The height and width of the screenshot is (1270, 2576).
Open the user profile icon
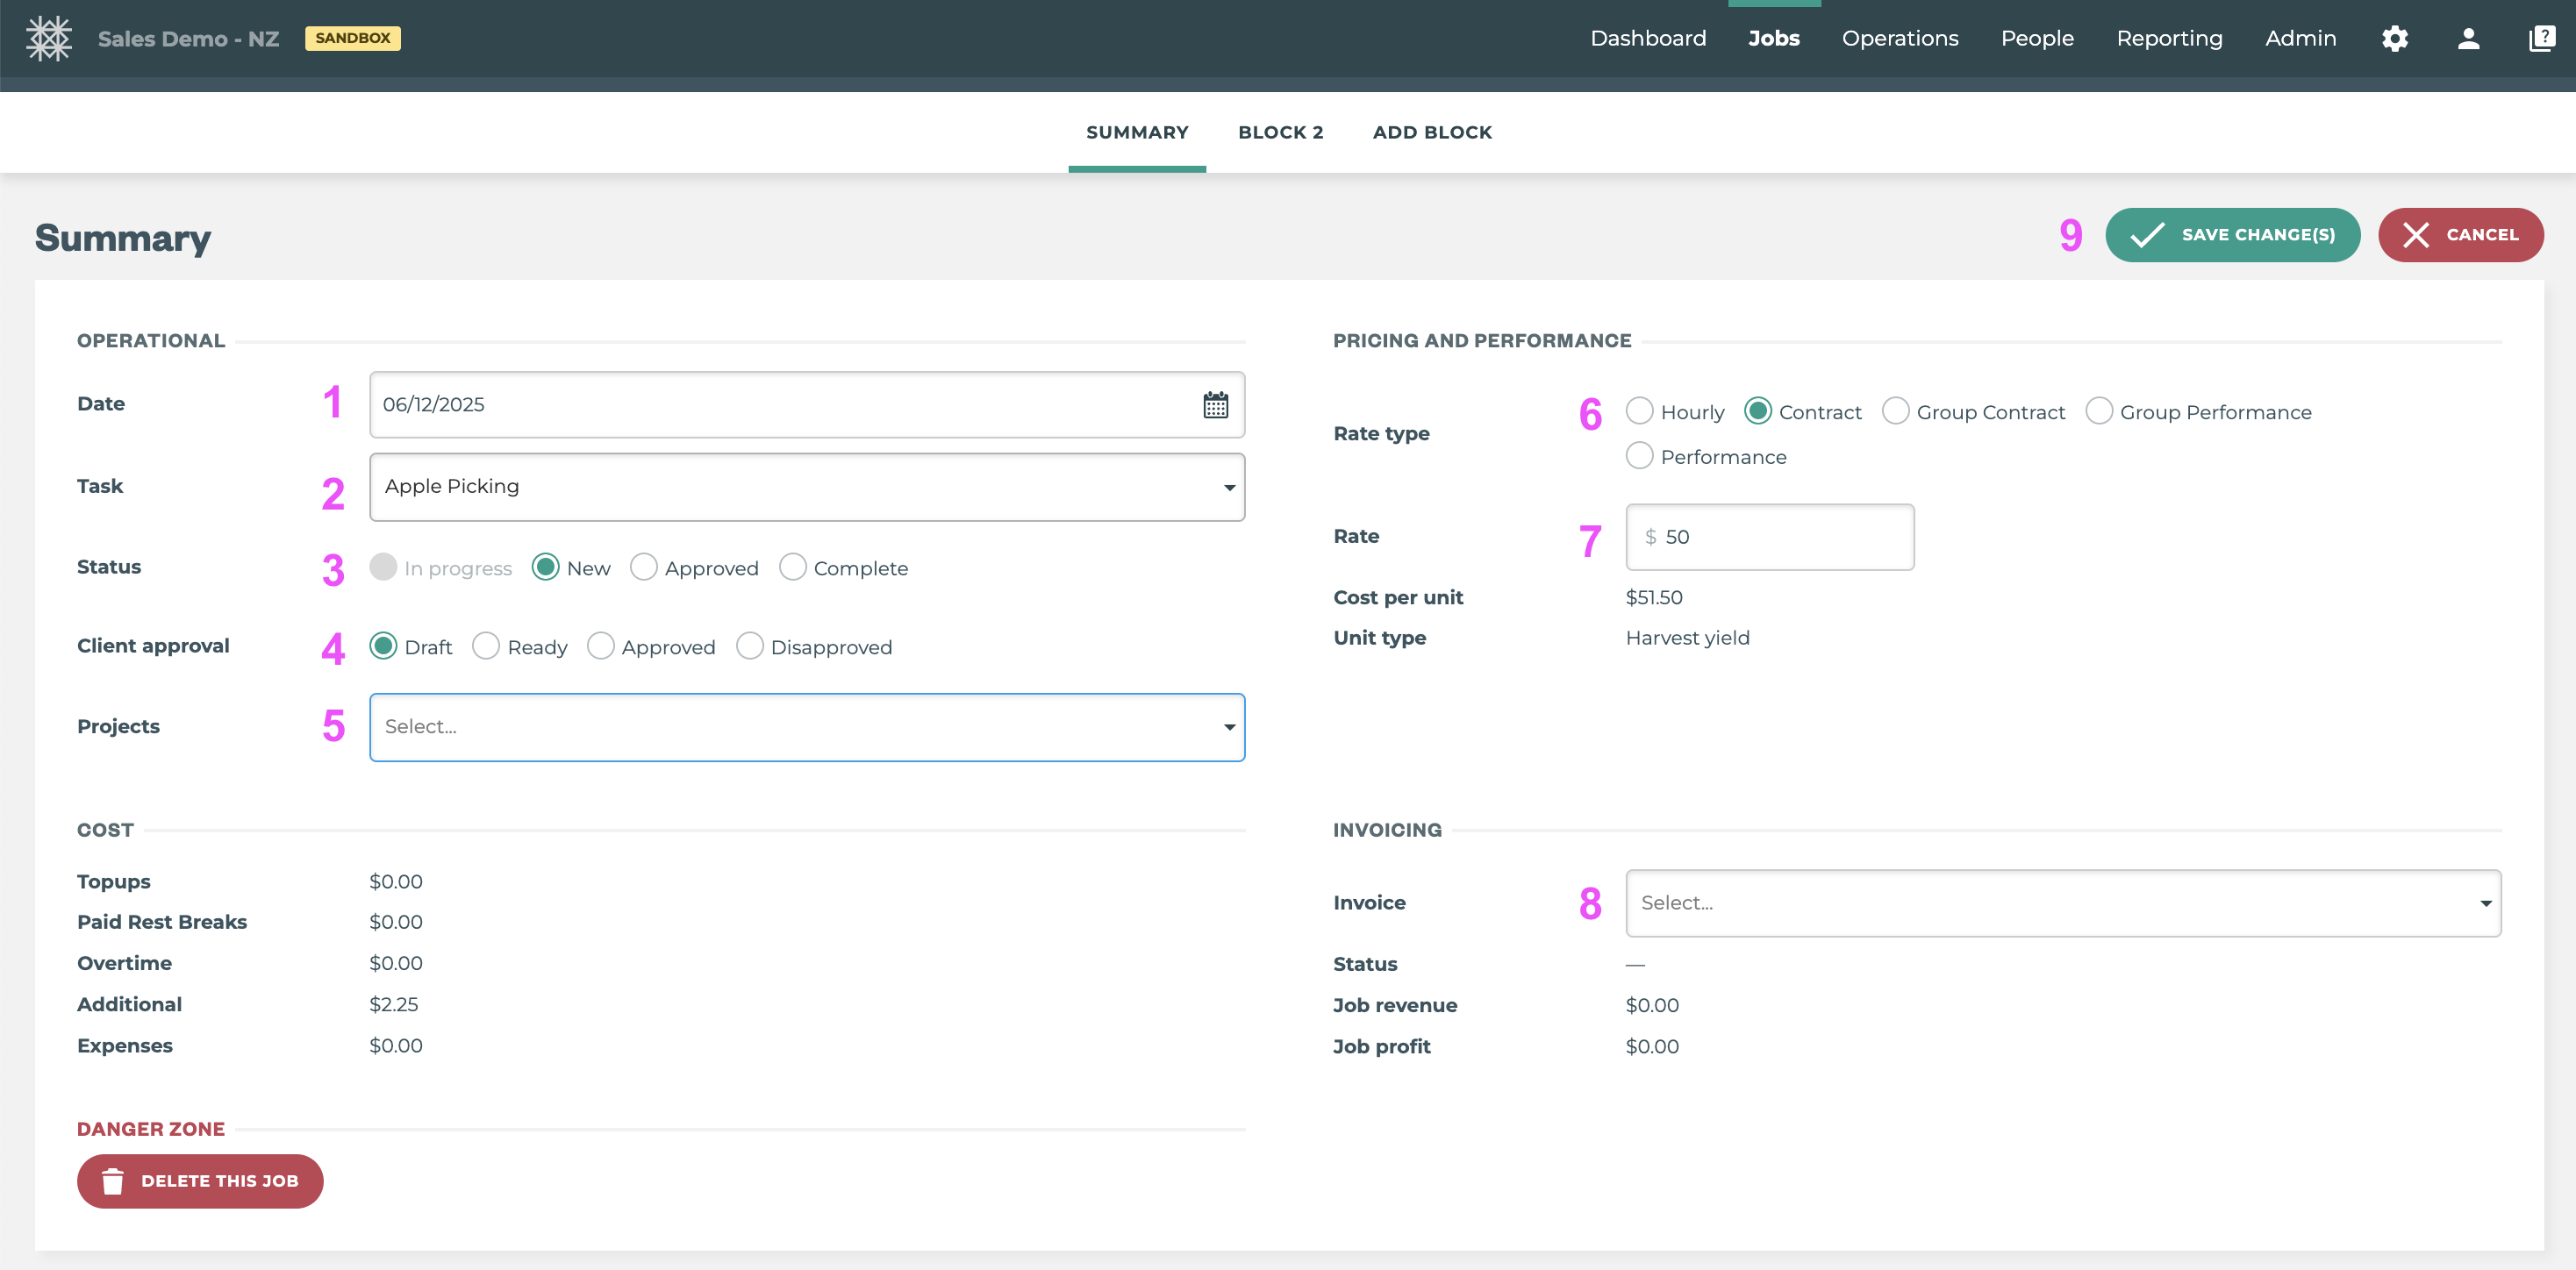coord(2468,38)
